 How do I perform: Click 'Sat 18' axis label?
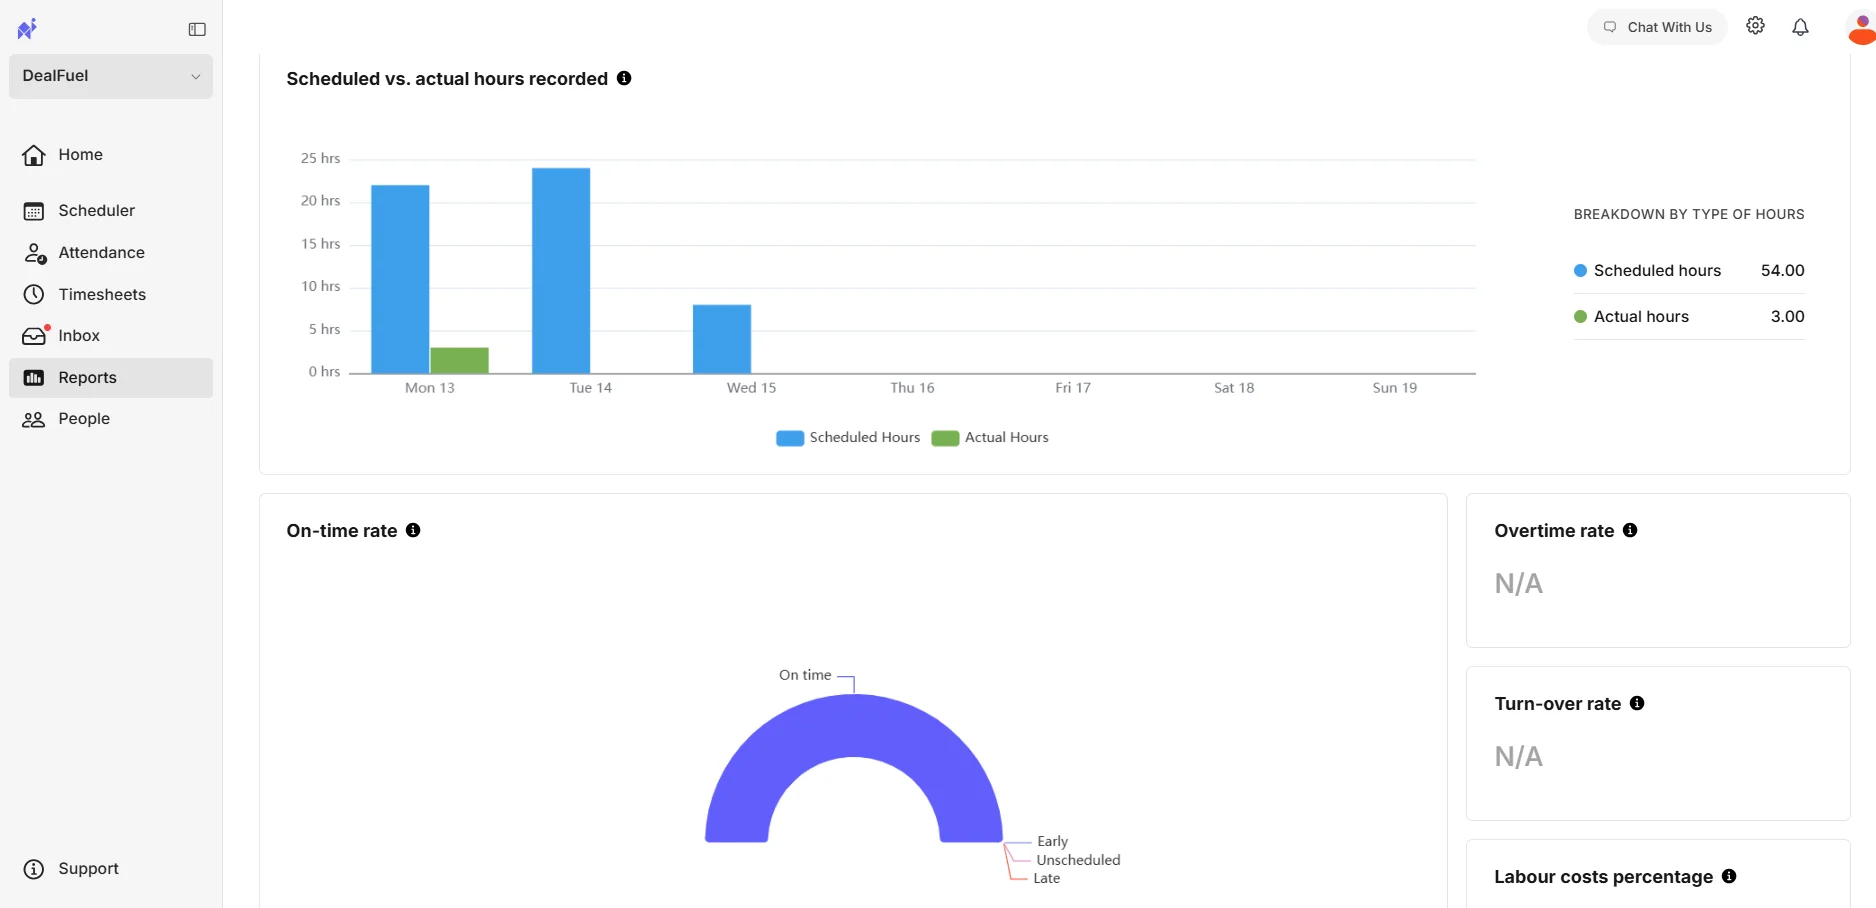(1234, 388)
